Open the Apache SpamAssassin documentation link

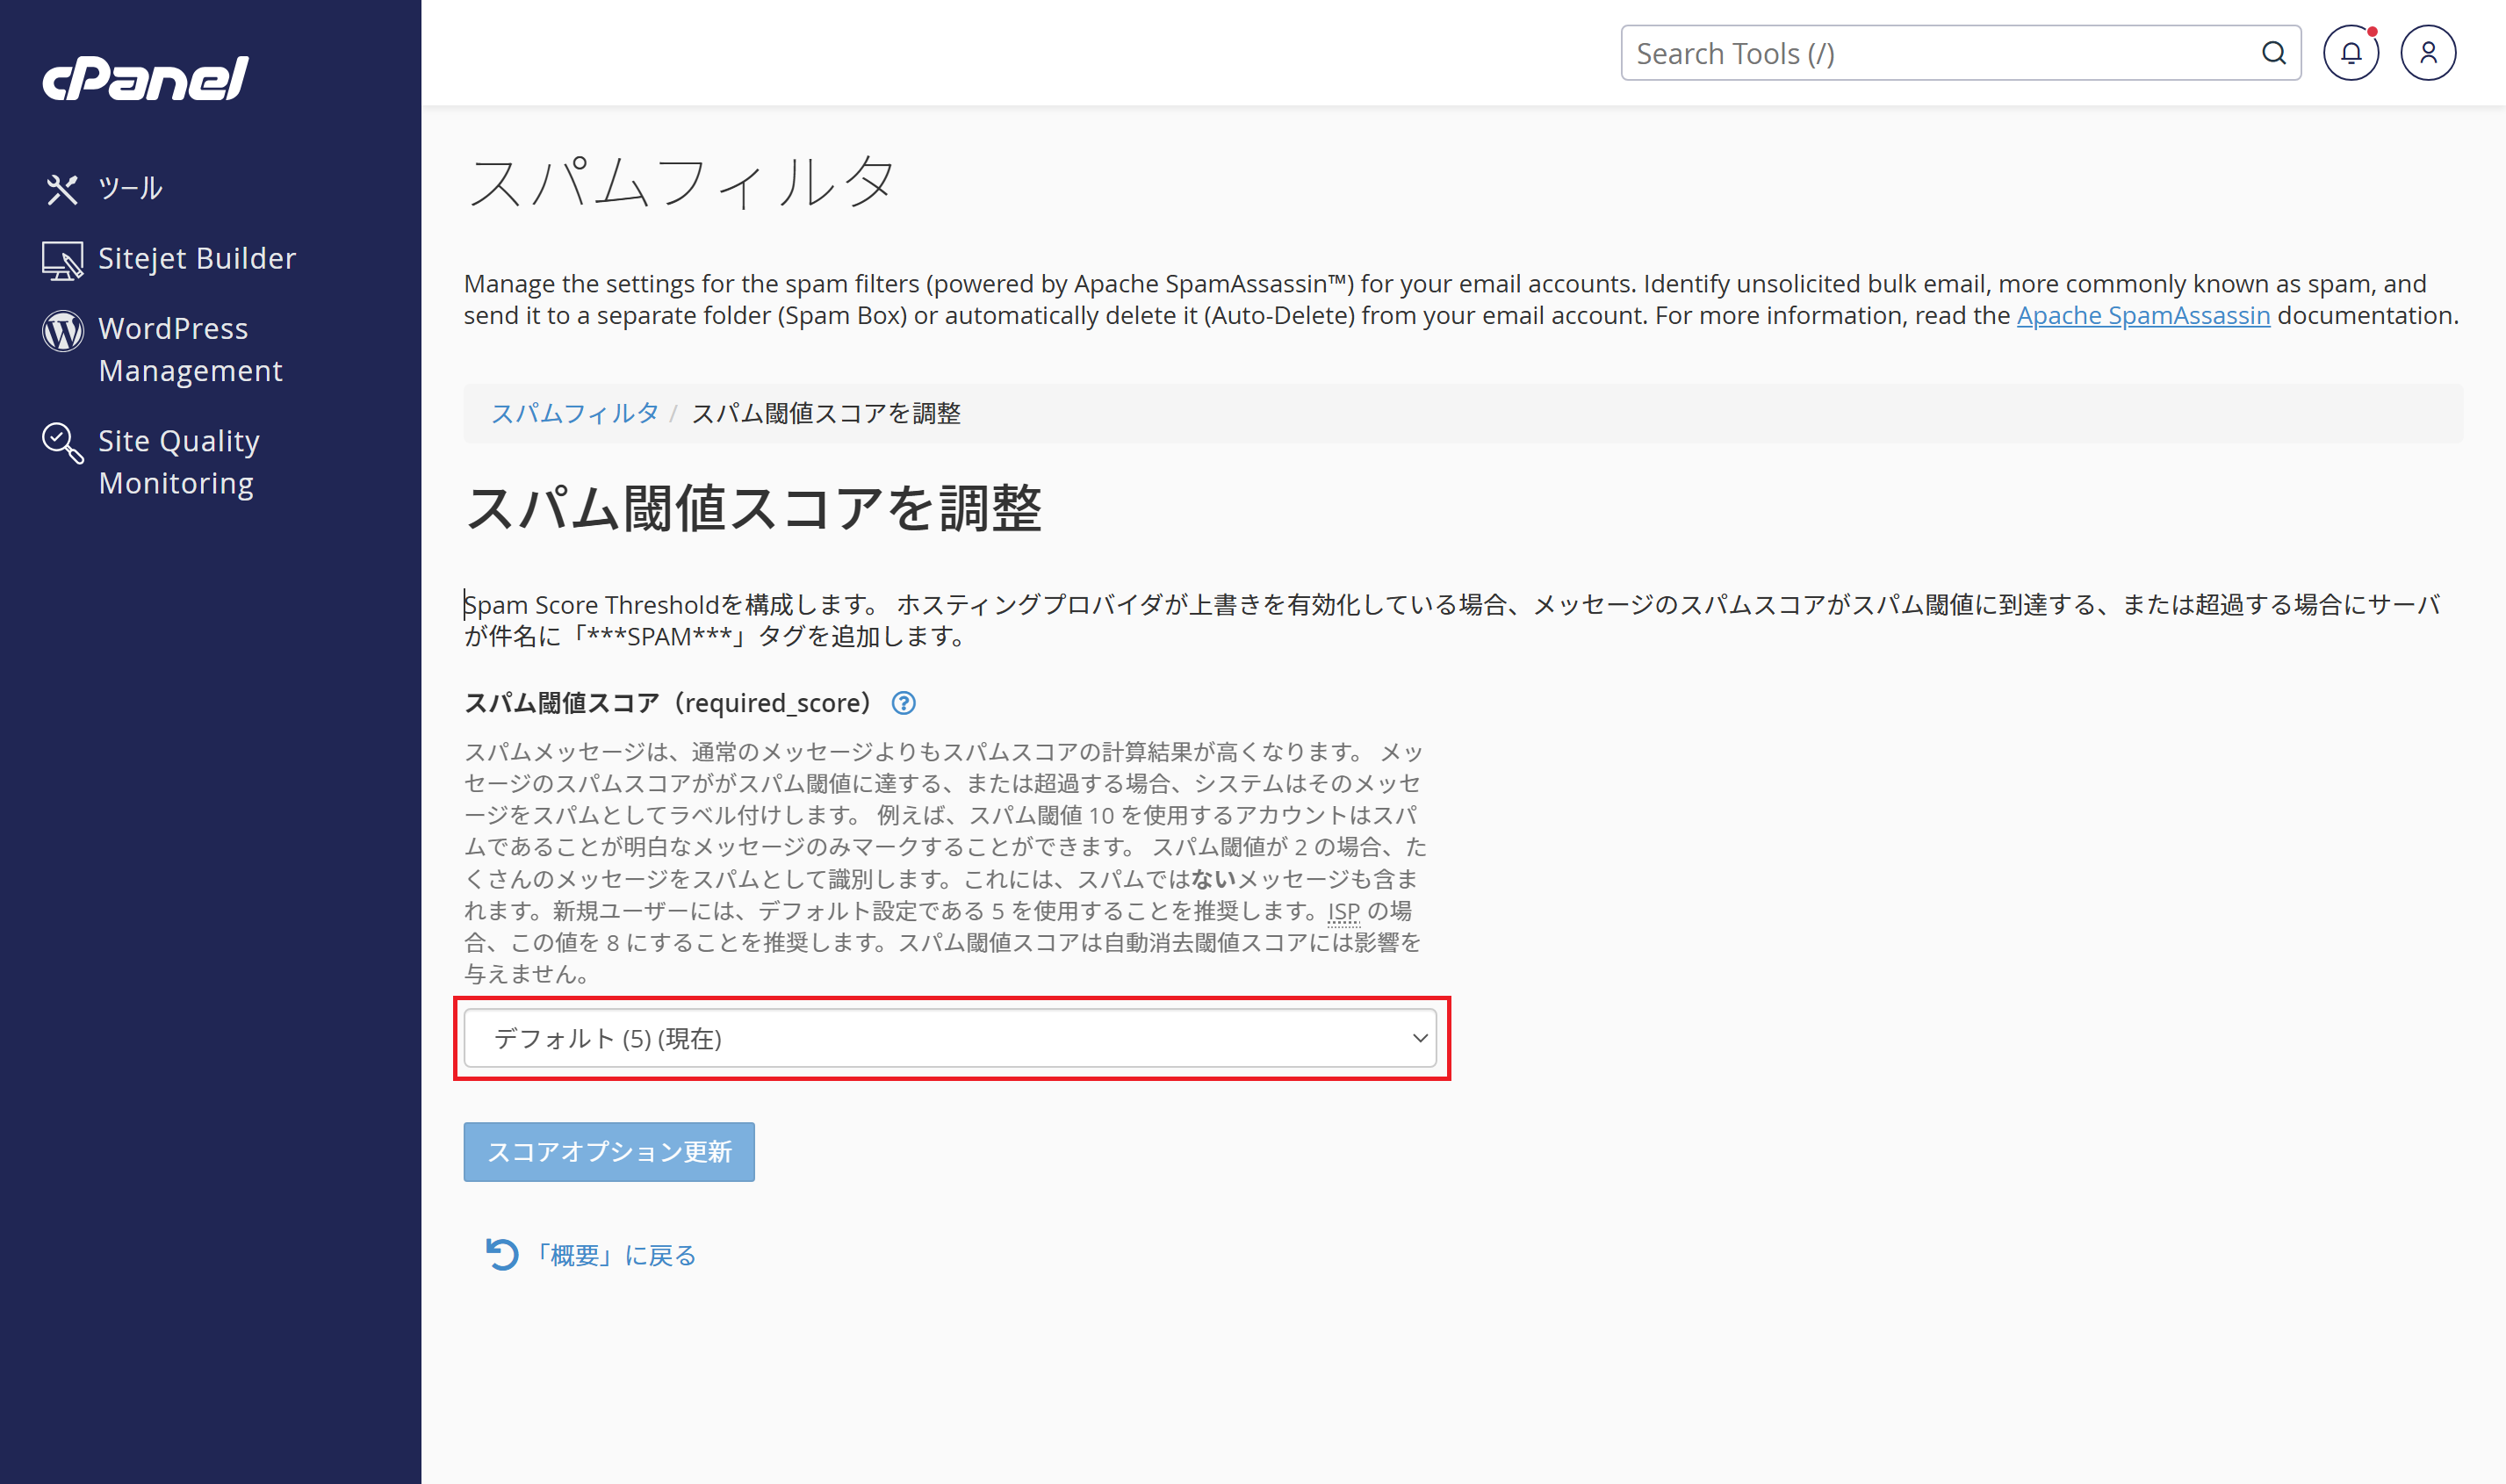(2143, 315)
